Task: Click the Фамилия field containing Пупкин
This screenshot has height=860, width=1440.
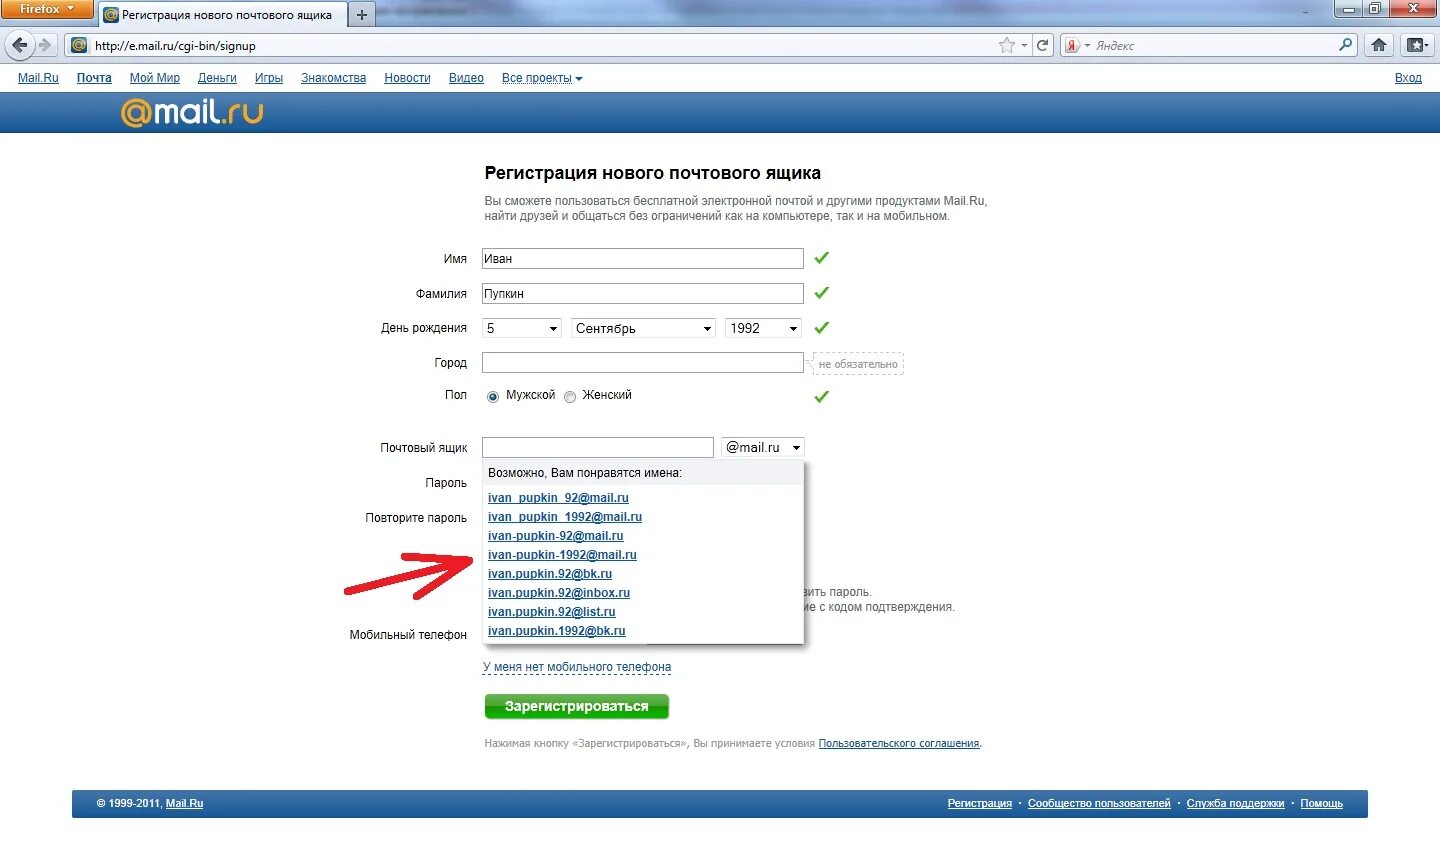Action: pos(643,294)
